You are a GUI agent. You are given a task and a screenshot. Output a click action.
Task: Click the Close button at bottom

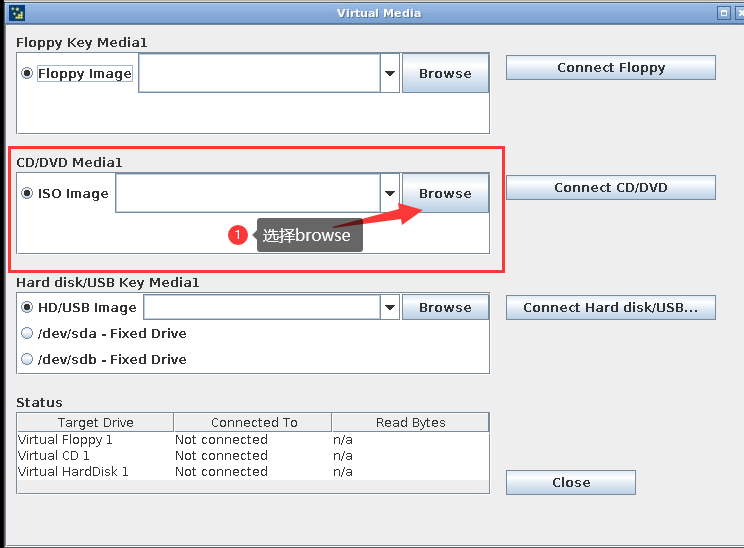[570, 482]
